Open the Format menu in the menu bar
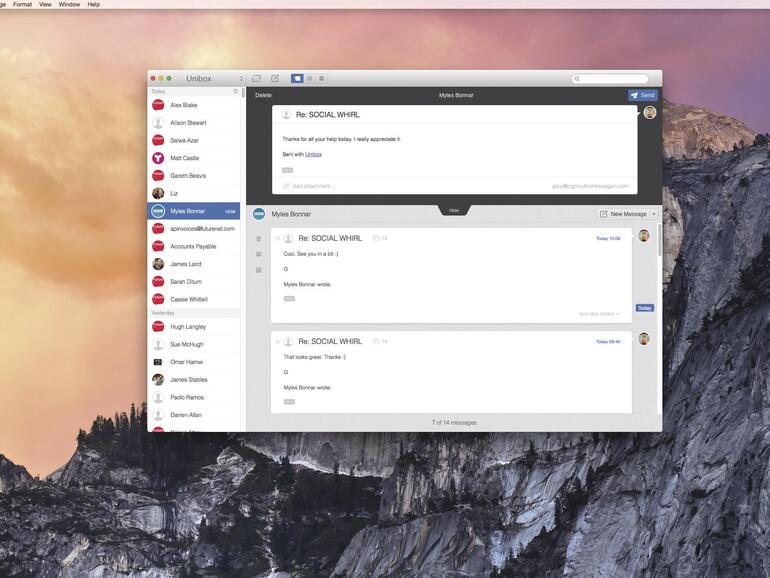Viewport: 770px width, 578px height. (22, 4)
